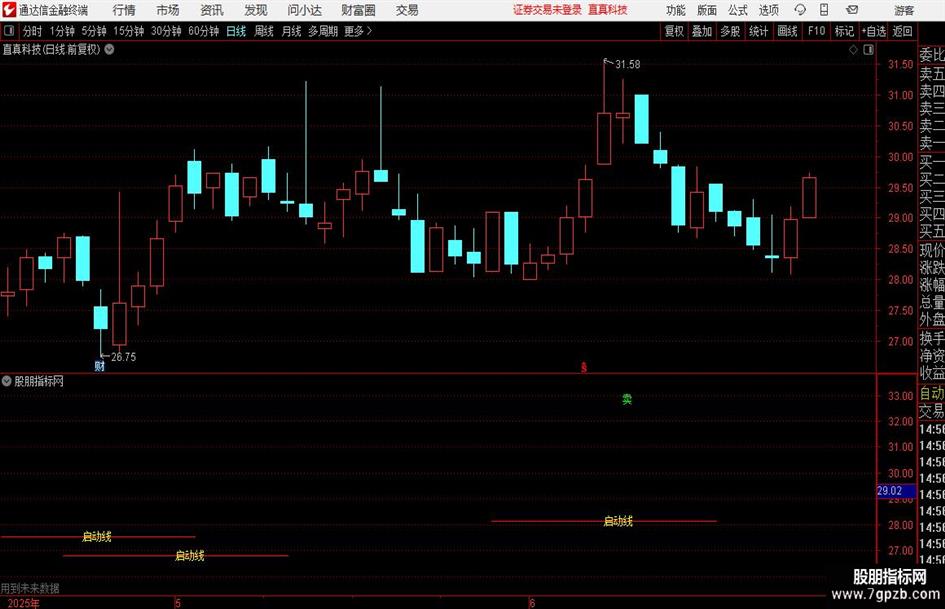Switch to 分时 chart tab

[x=32, y=31]
